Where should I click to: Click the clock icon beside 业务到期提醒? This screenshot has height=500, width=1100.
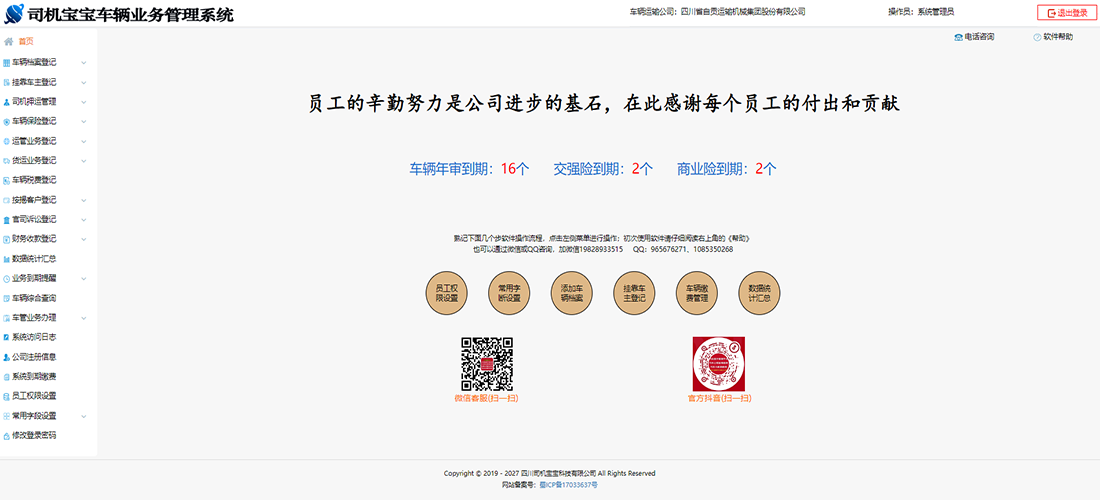point(6,278)
